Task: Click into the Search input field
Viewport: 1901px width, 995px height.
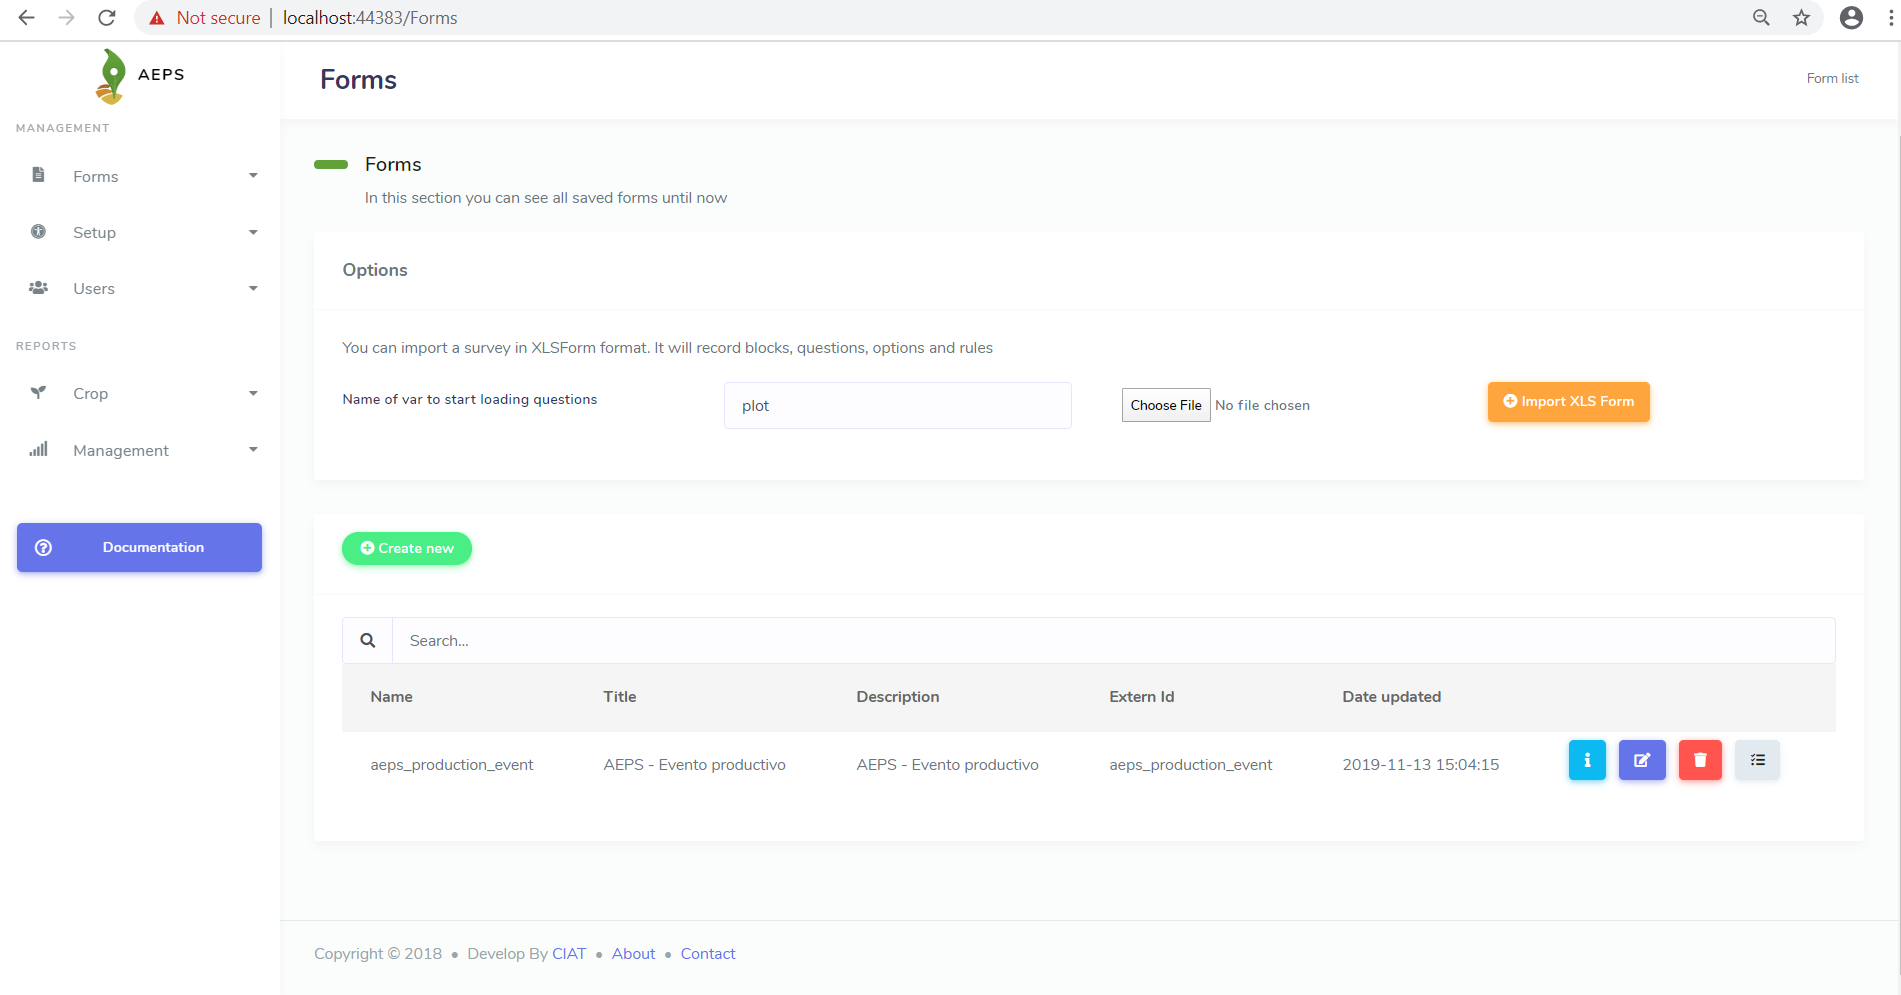Action: (x=1114, y=640)
